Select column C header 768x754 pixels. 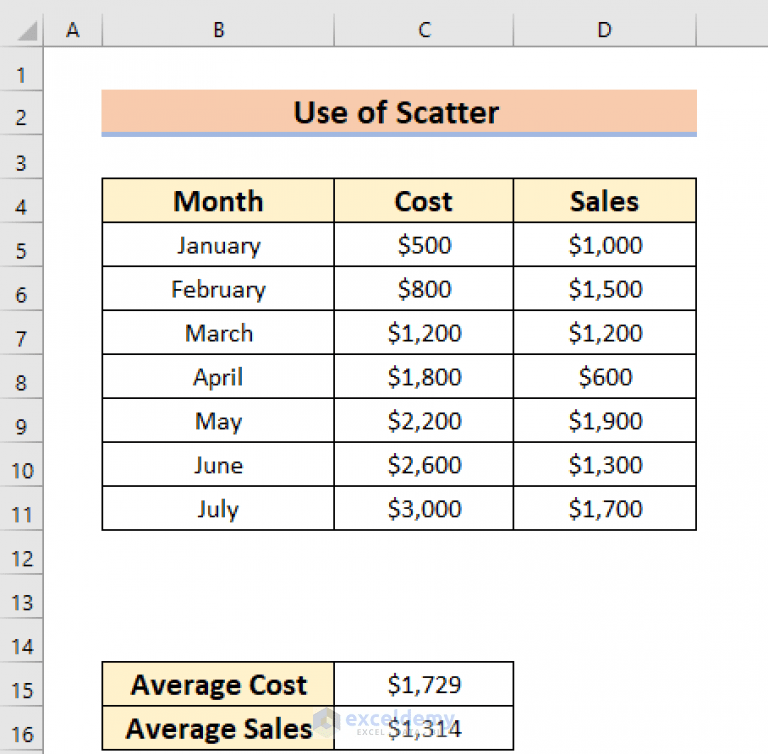[424, 31]
